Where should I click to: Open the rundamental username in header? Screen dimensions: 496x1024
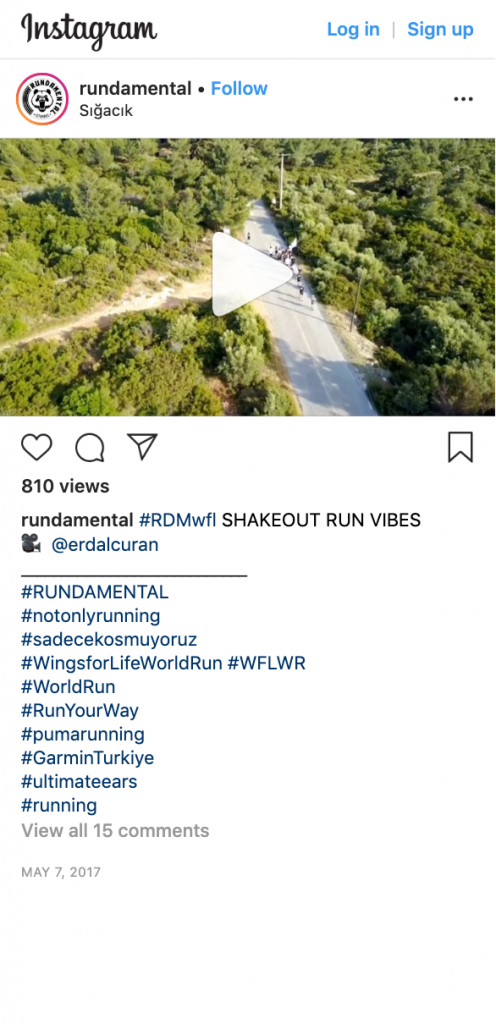click(136, 88)
